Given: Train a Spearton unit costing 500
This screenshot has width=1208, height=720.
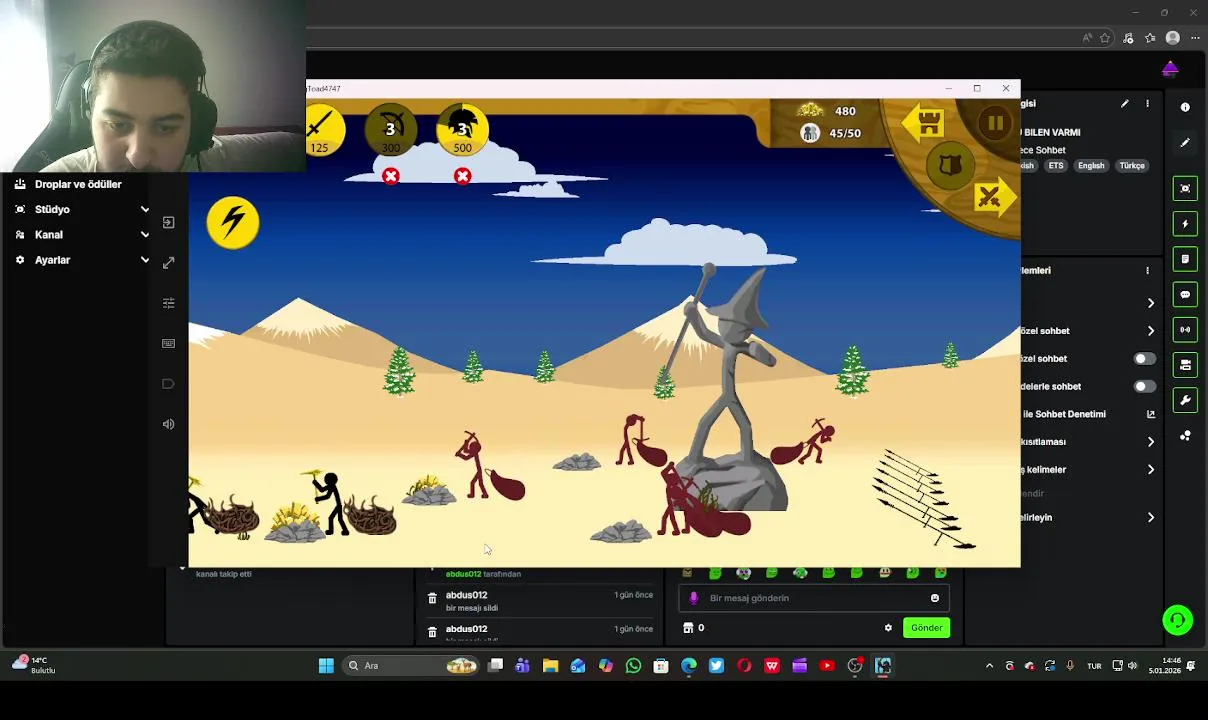Looking at the screenshot, I should [462, 130].
